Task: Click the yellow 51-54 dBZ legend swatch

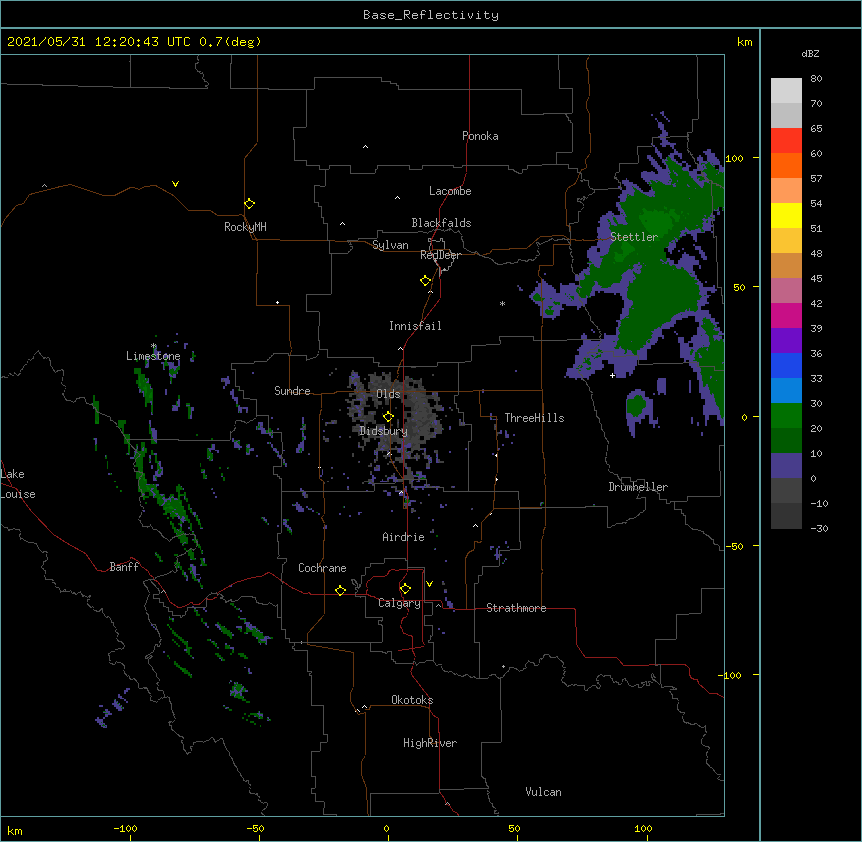Action: pyautogui.click(x=786, y=215)
